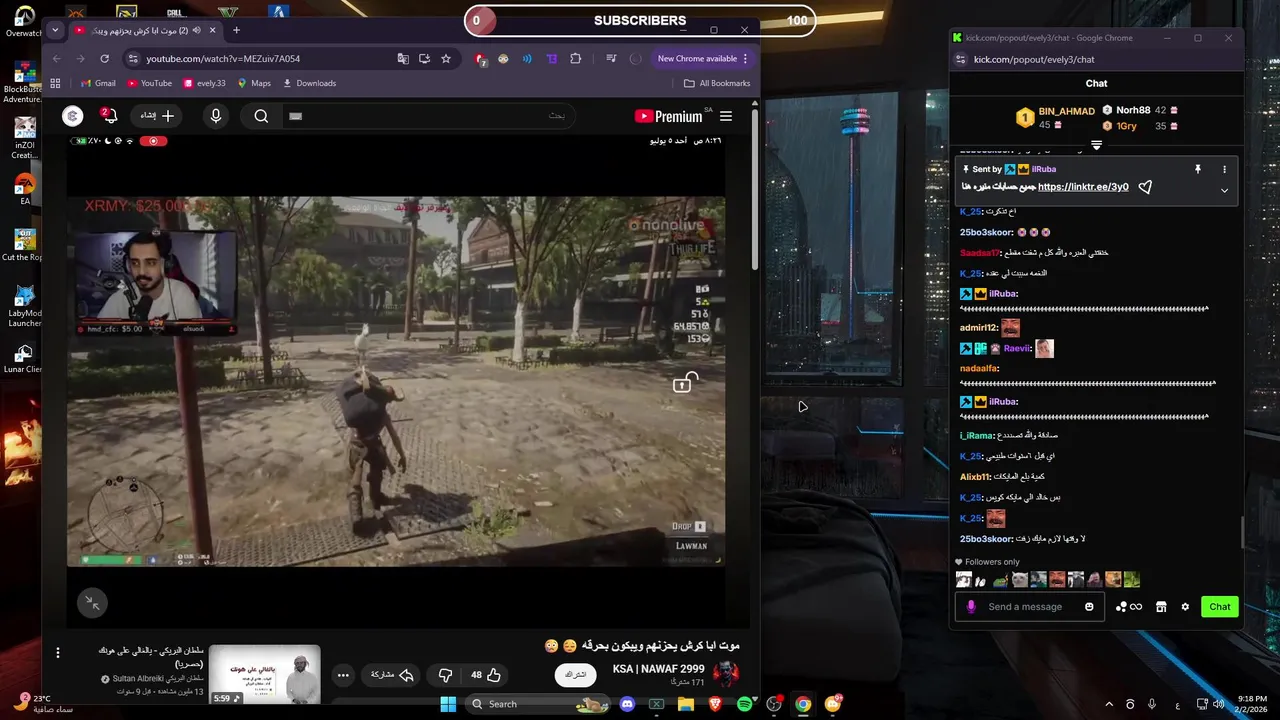The width and height of the screenshot is (1280, 720).
Task: Click the green Chat send button
Action: (1220, 607)
